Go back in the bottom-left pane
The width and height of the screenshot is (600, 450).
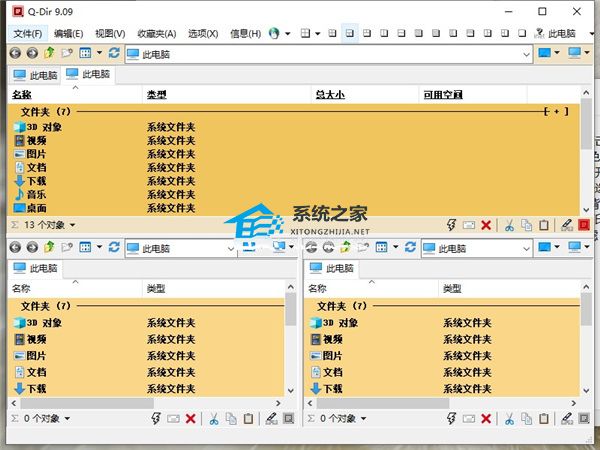(x=15, y=247)
